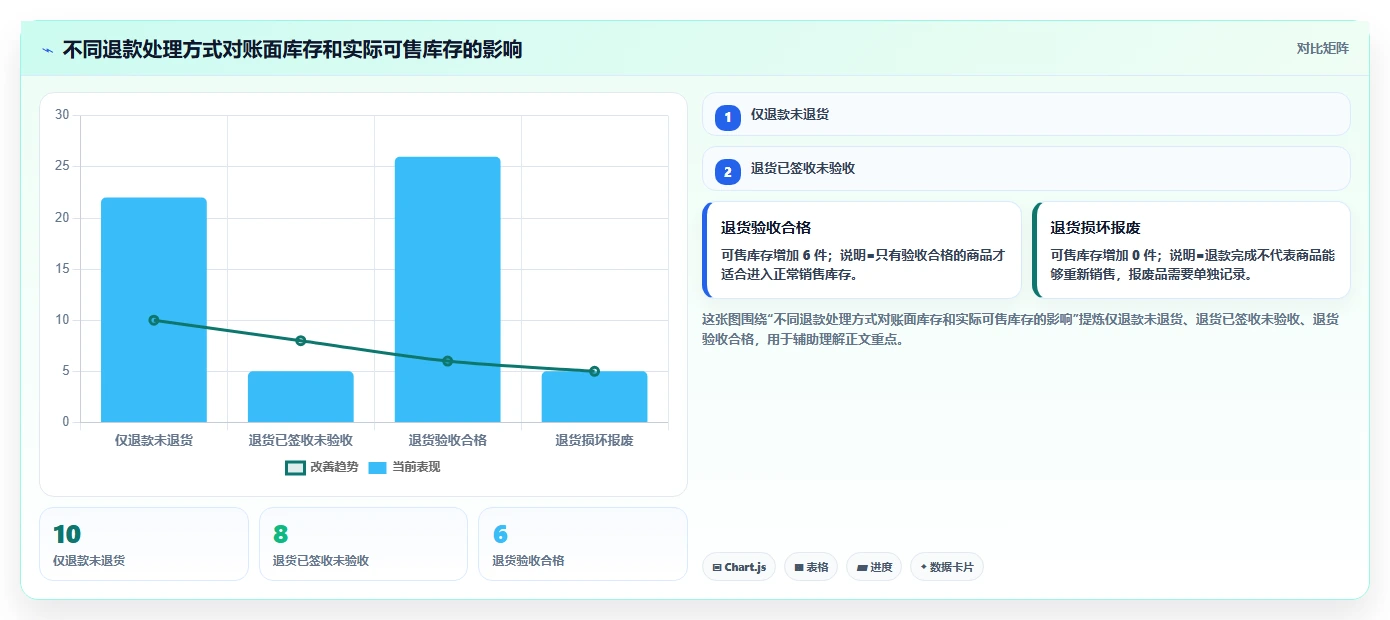The width and height of the screenshot is (1390, 620).
Task: Click the bar for 退货验收合格
Action: tap(448, 289)
